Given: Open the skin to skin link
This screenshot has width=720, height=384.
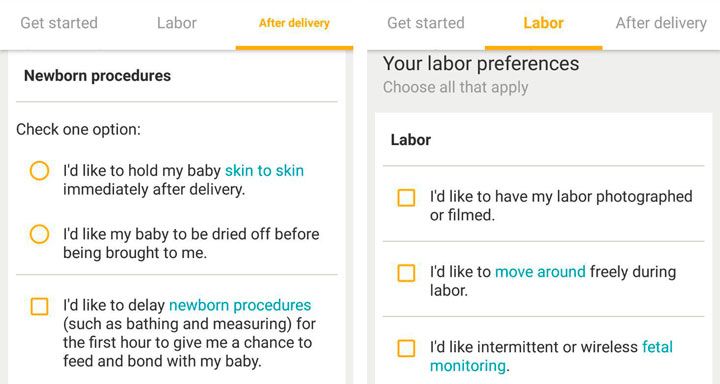Looking at the screenshot, I should [264, 170].
